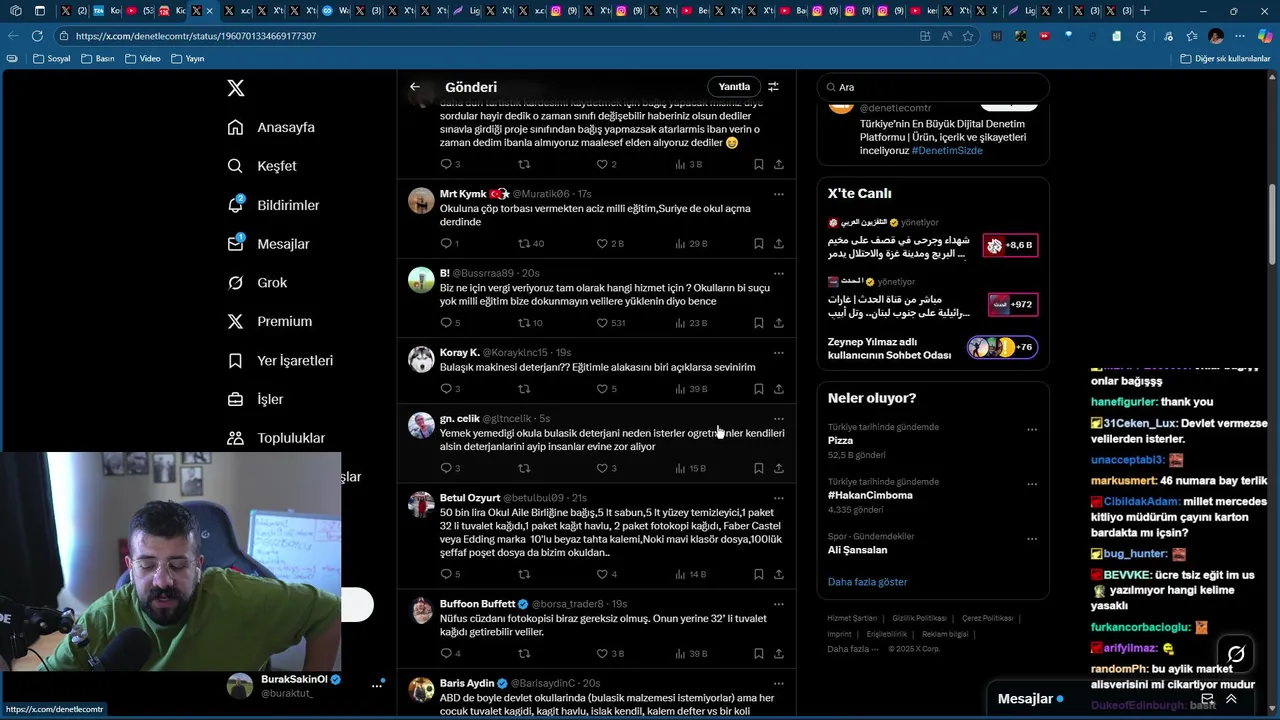The height and width of the screenshot is (720, 1280).
Task: Open more options on Mrt Kymk post
Action: (x=778, y=194)
